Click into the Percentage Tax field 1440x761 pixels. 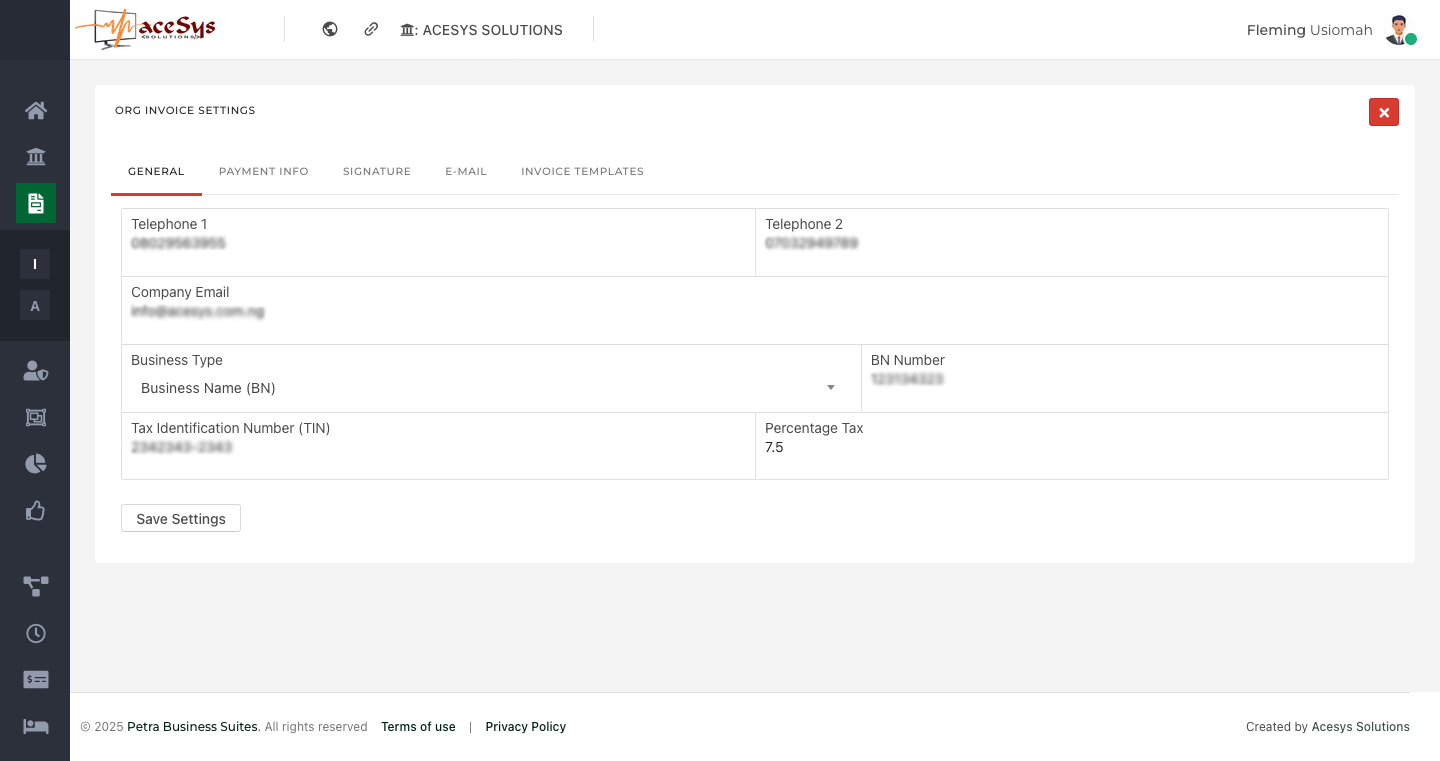click(1070, 448)
